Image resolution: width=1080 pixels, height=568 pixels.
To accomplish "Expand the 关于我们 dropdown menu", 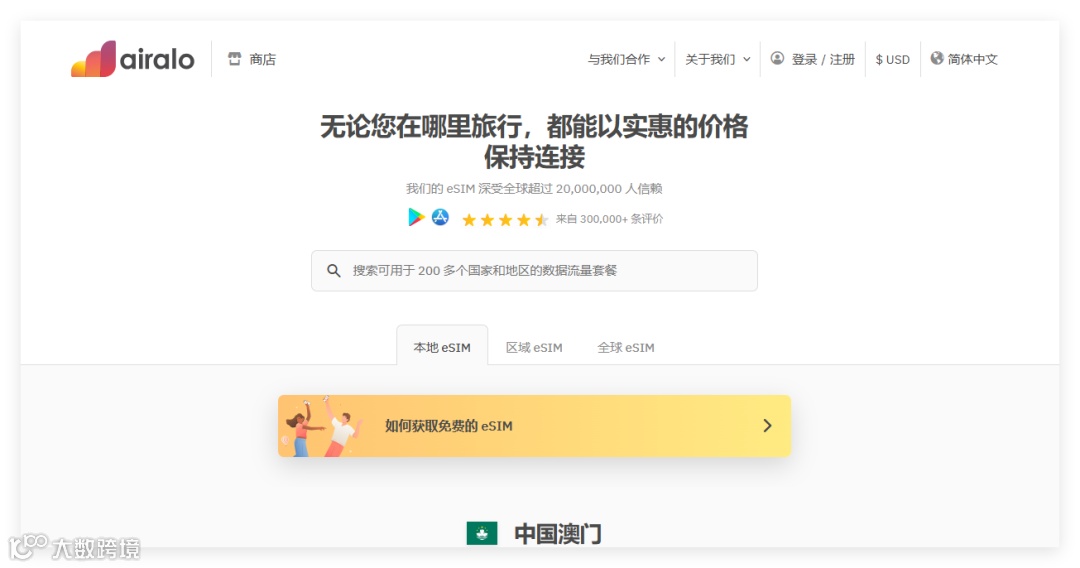I will point(717,59).
